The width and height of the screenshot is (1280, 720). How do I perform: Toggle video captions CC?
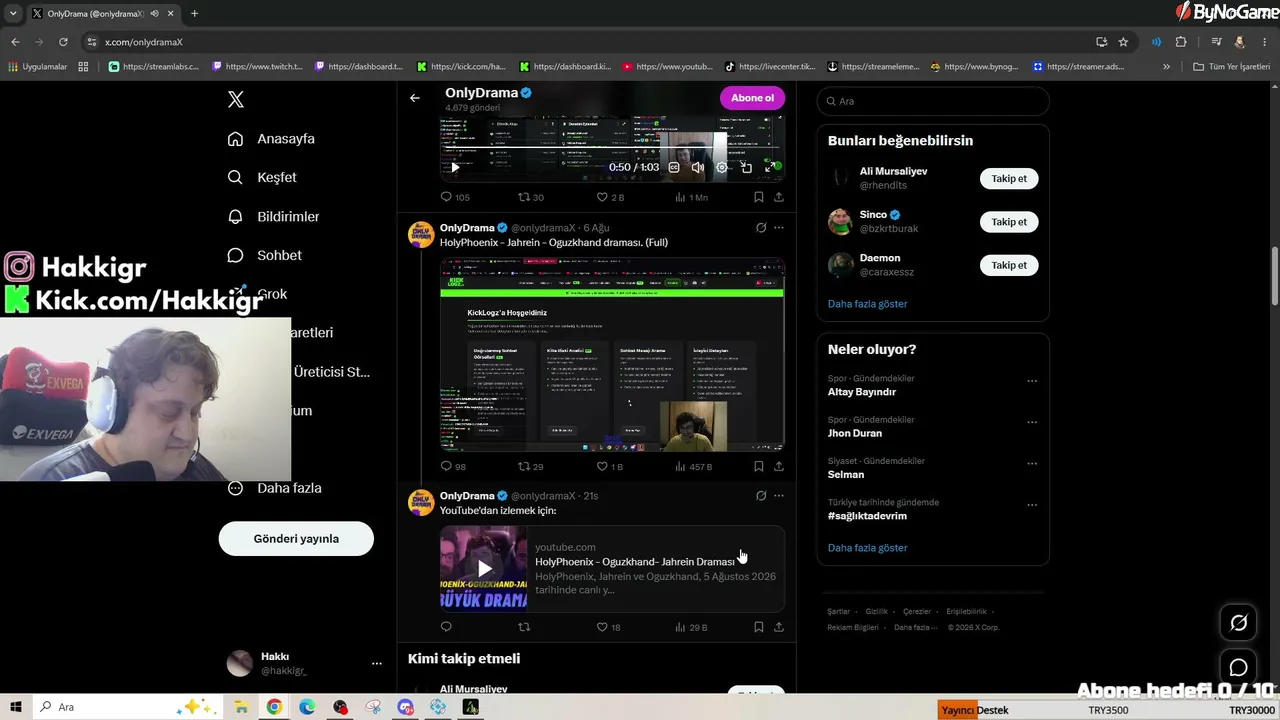(674, 167)
